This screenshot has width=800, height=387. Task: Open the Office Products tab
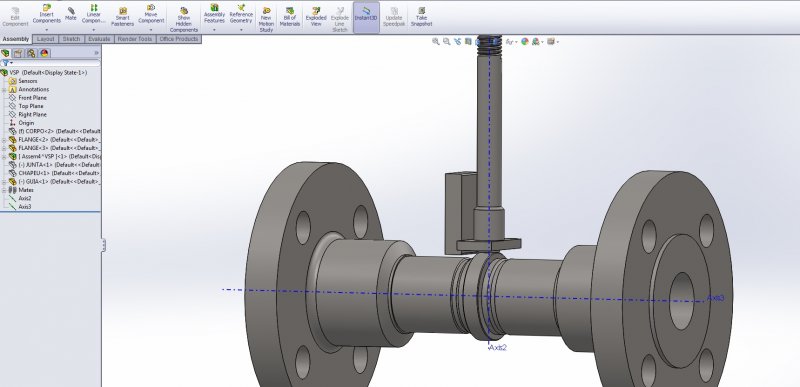pyautogui.click(x=179, y=39)
